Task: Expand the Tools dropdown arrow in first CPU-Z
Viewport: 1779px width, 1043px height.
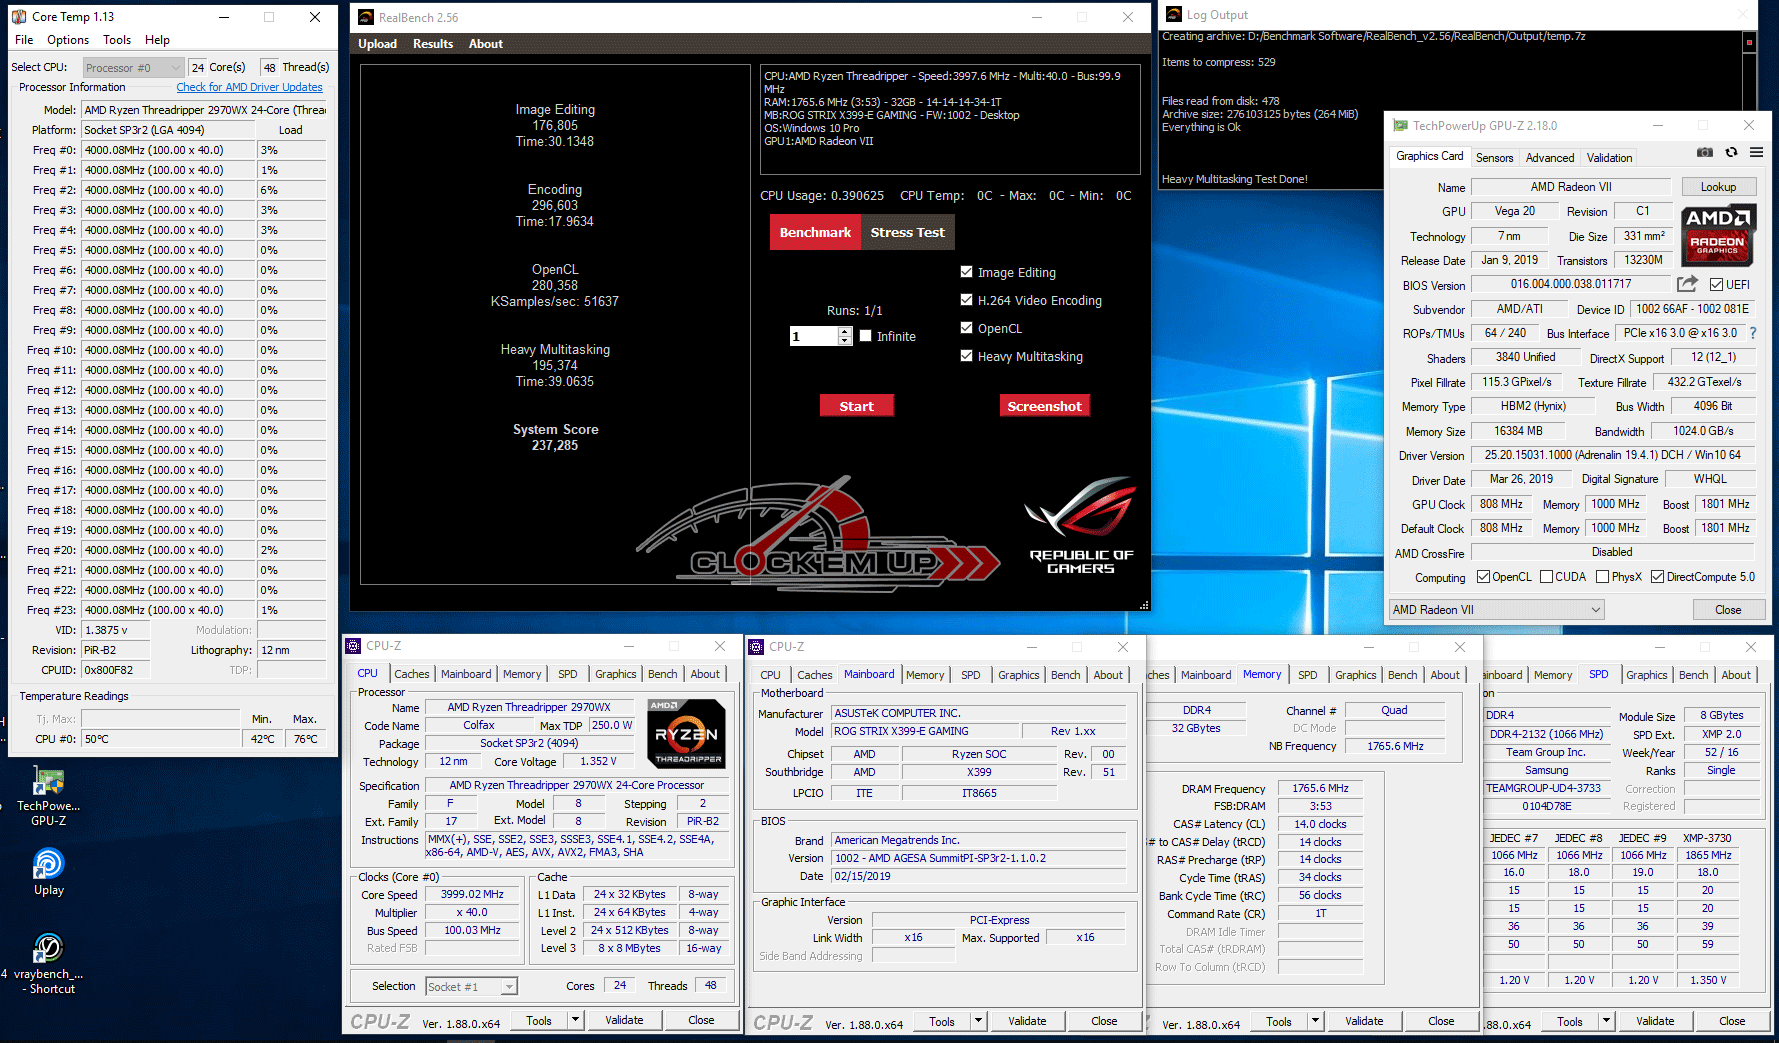Action: (x=575, y=1020)
